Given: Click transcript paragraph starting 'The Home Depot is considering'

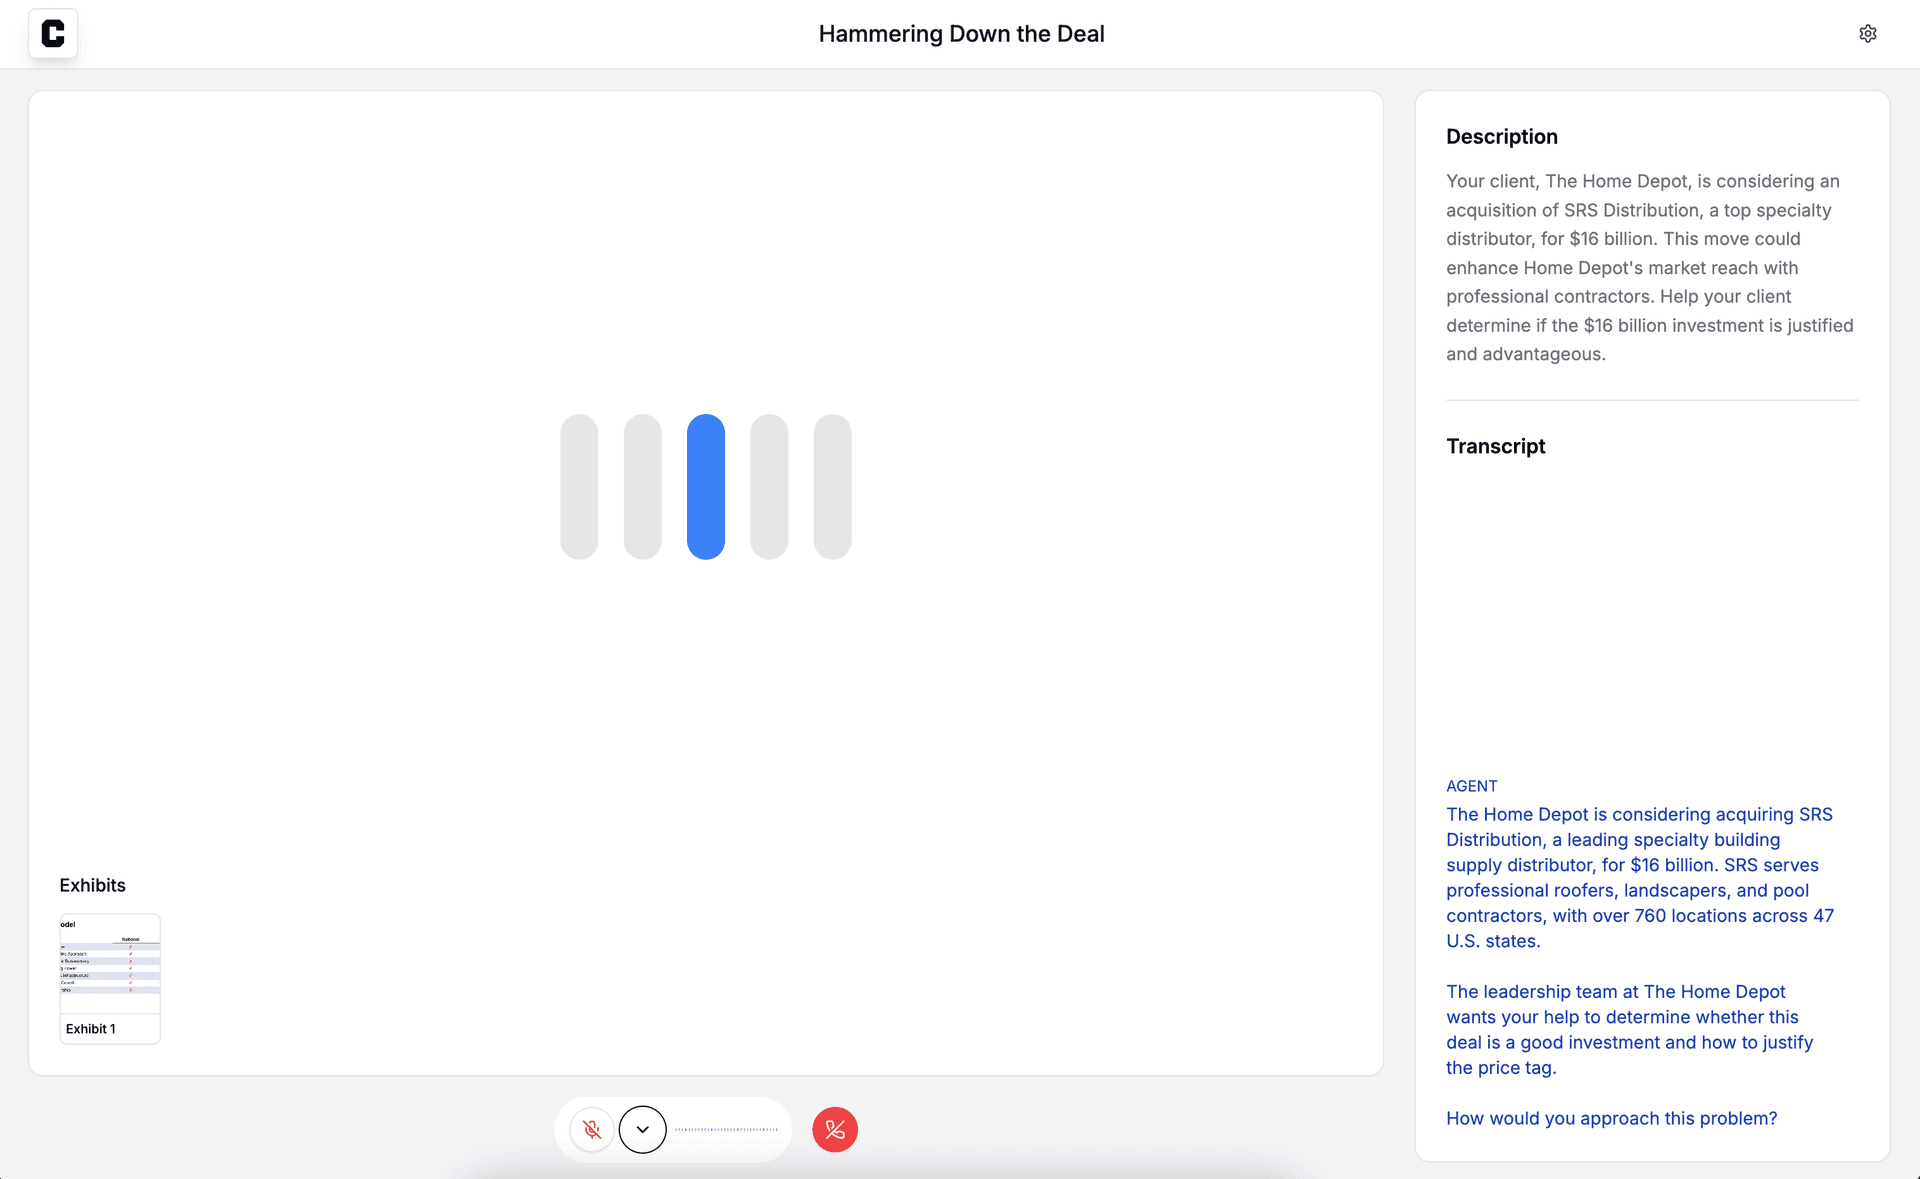Looking at the screenshot, I should click(x=1640, y=877).
